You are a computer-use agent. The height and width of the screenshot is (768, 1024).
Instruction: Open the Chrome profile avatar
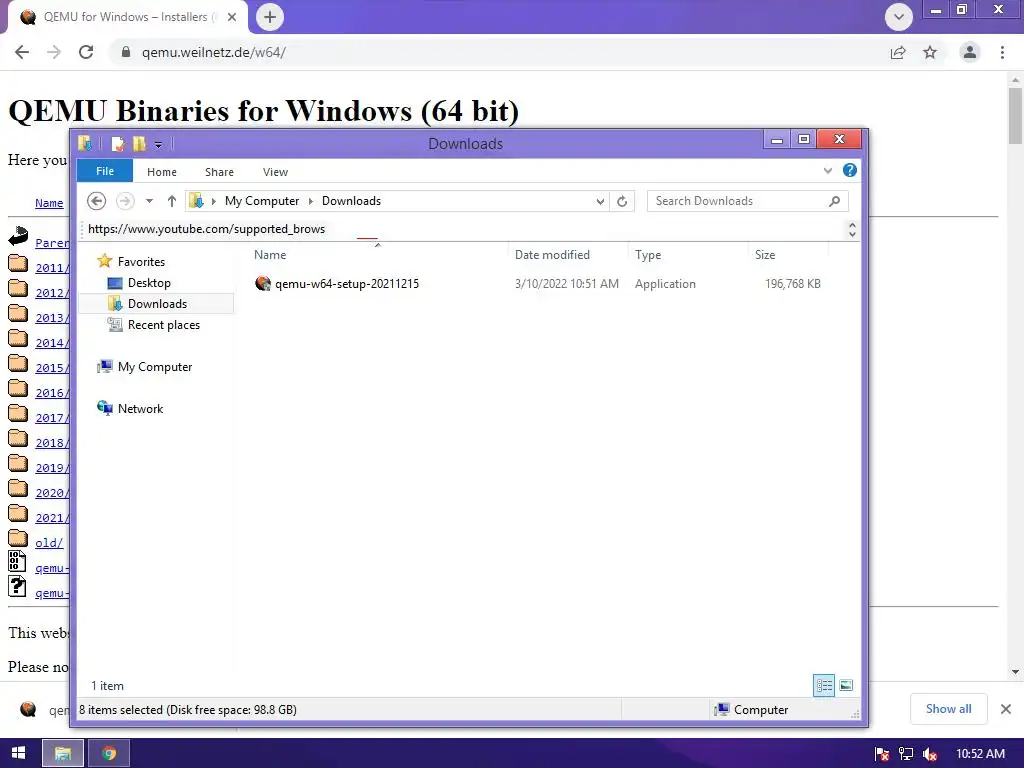pyautogui.click(x=970, y=52)
